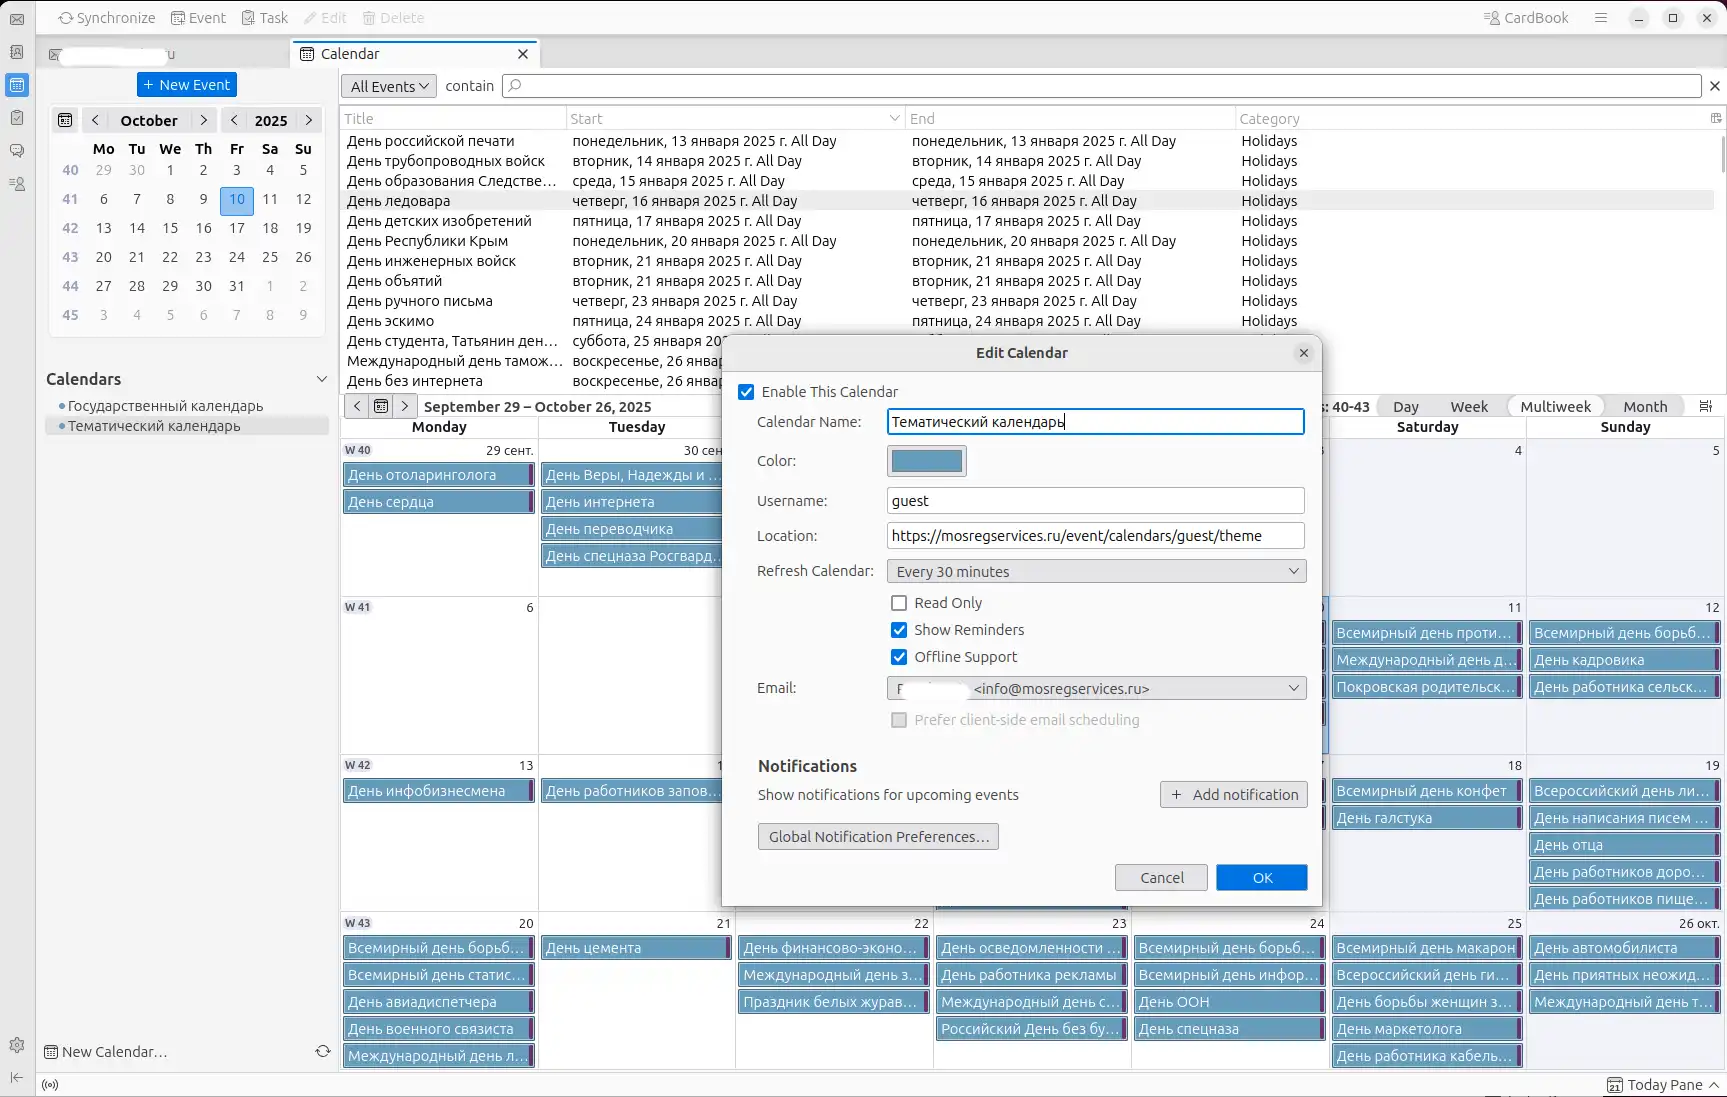The width and height of the screenshot is (1727, 1097).
Task: Enable the Read Only checkbox
Action: click(x=899, y=603)
